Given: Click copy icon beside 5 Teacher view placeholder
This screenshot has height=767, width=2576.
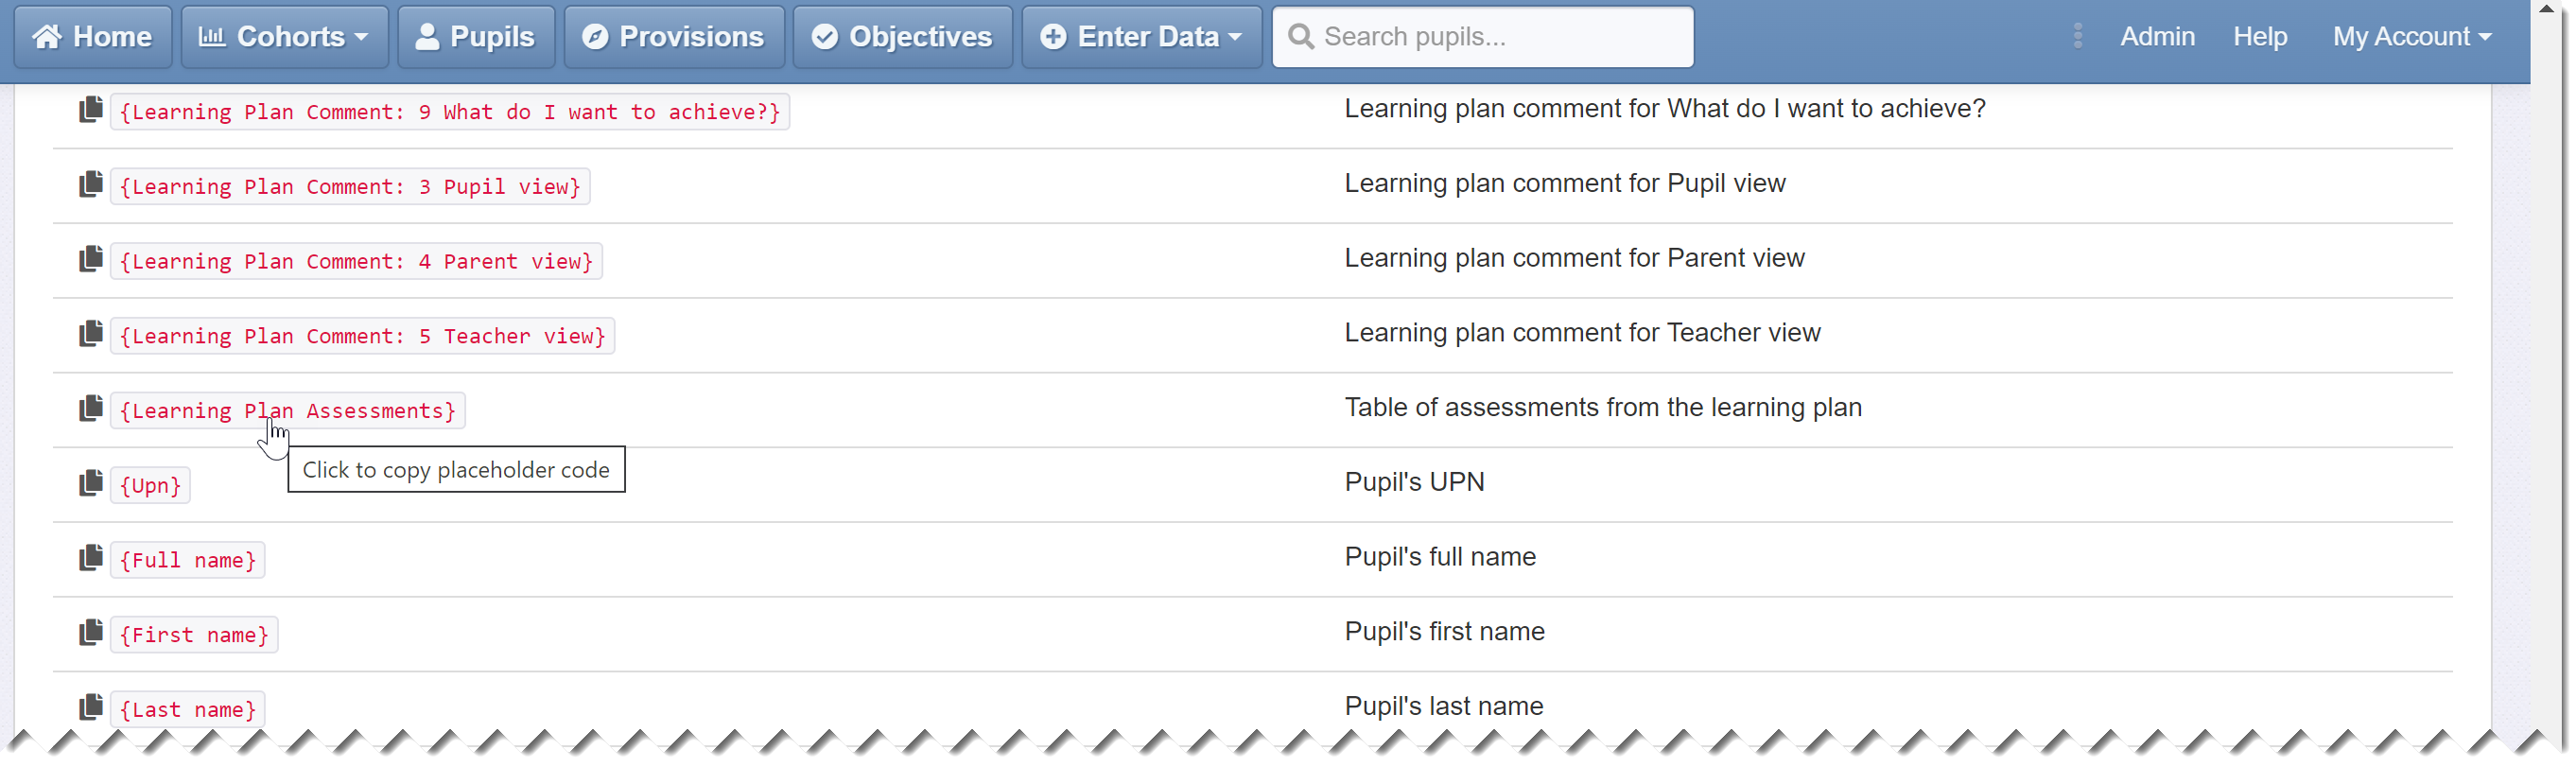Looking at the screenshot, I should [91, 334].
